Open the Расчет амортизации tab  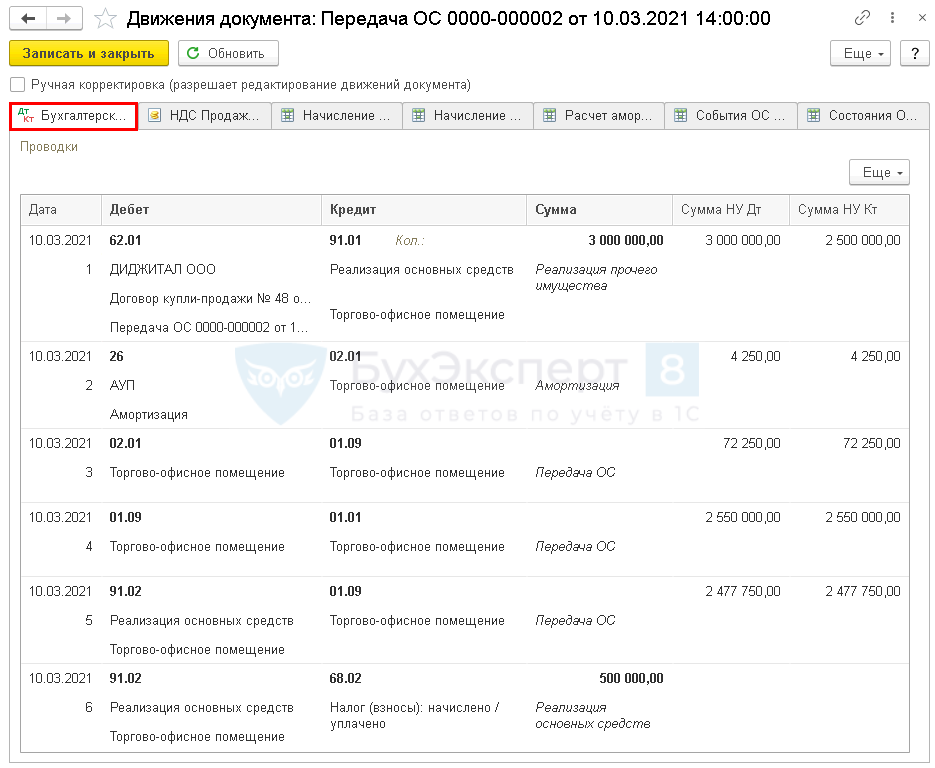pyautogui.click(x=598, y=116)
